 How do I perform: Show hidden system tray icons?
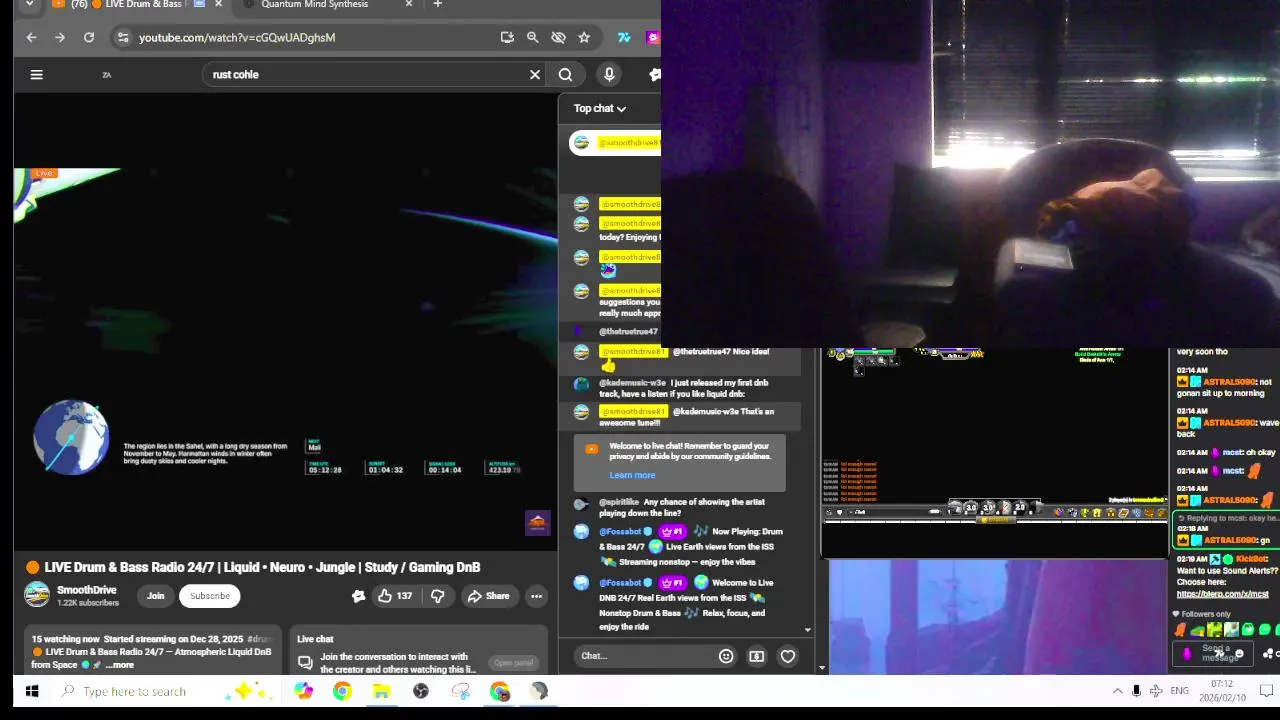click(1117, 691)
